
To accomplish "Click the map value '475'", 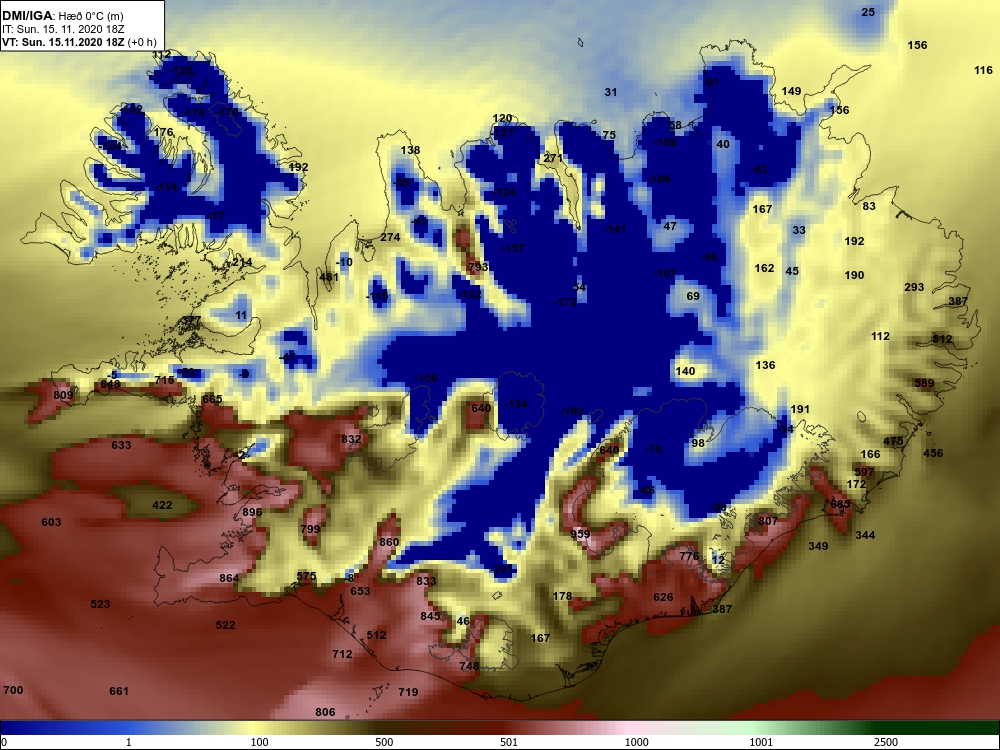I will point(893,441).
